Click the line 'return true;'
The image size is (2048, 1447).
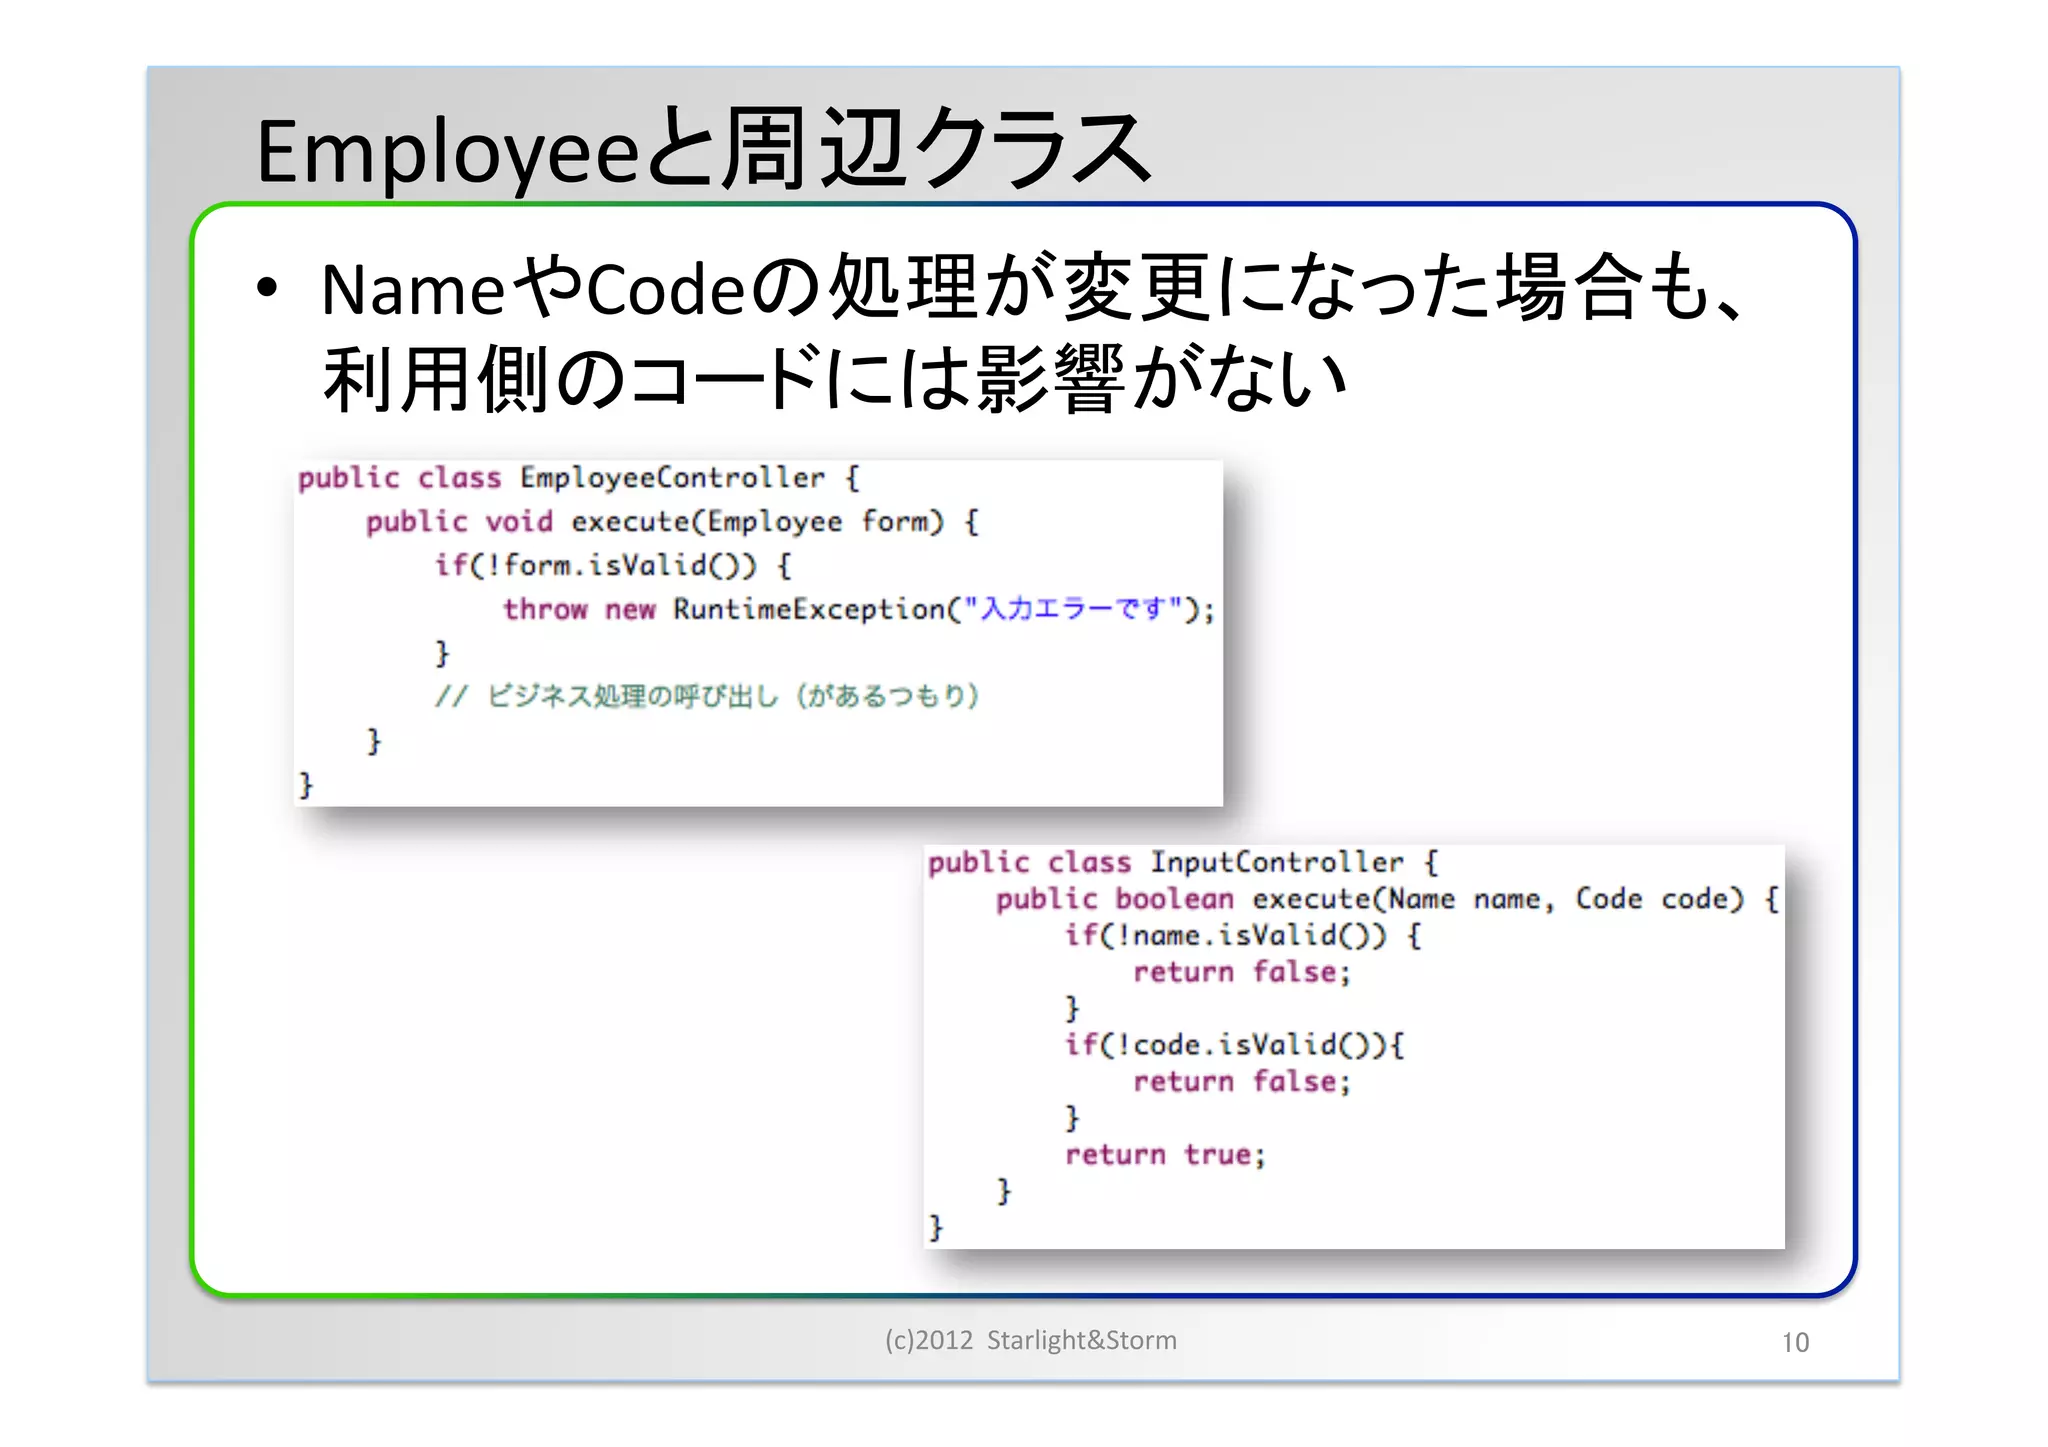(x=1165, y=1155)
